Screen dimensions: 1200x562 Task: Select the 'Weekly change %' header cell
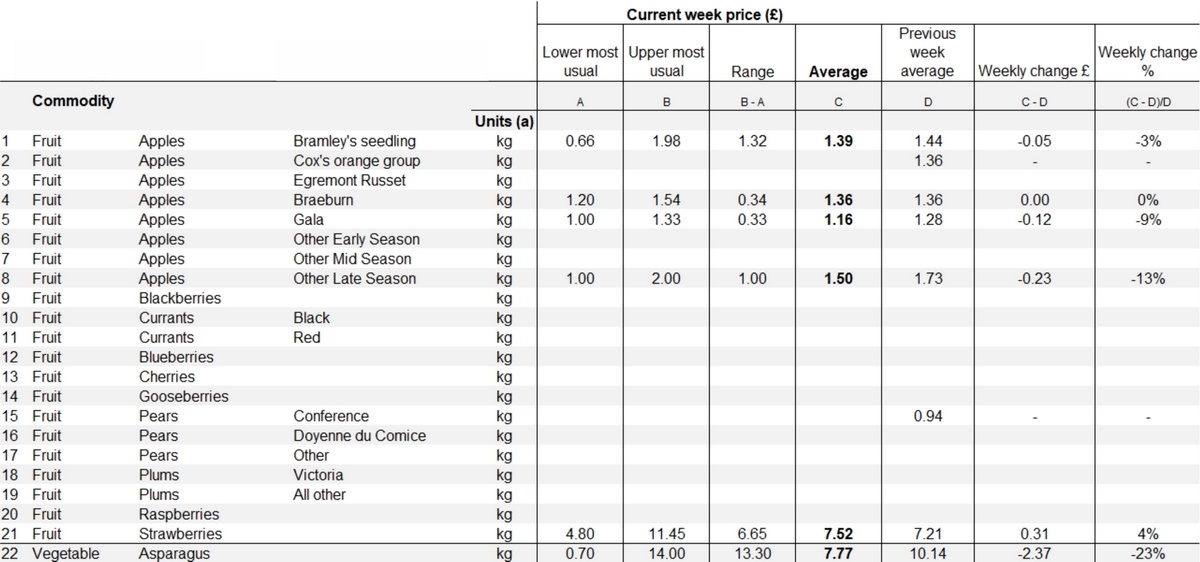(1147, 61)
